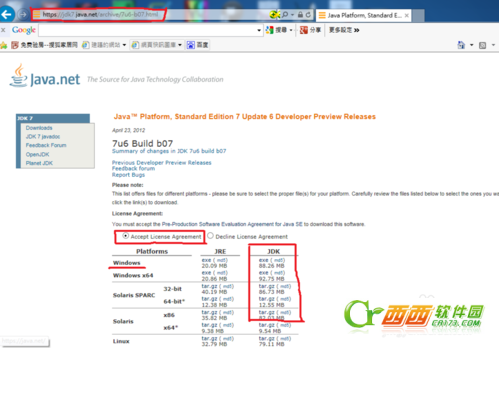499x407 pixels.
Task: Click the lock security icon in address bar
Action: (x=300, y=15)
